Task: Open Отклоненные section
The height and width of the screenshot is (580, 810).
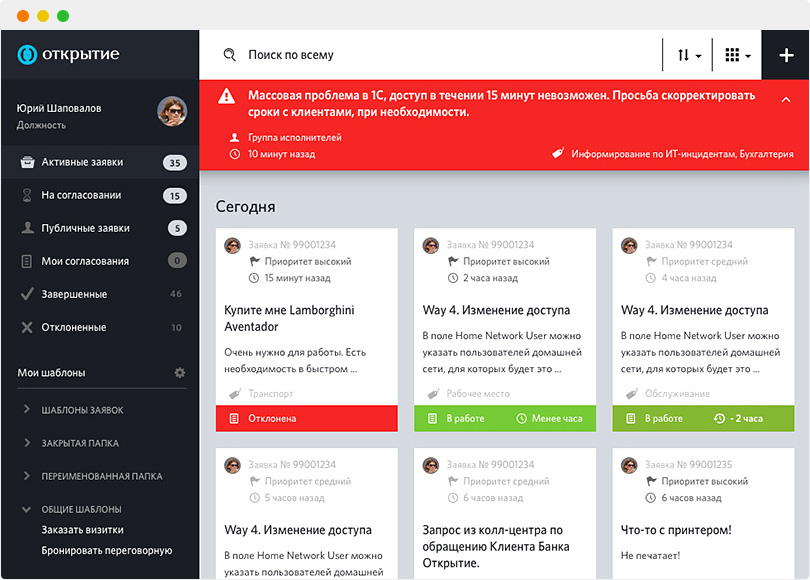Action: pos(100,327)
